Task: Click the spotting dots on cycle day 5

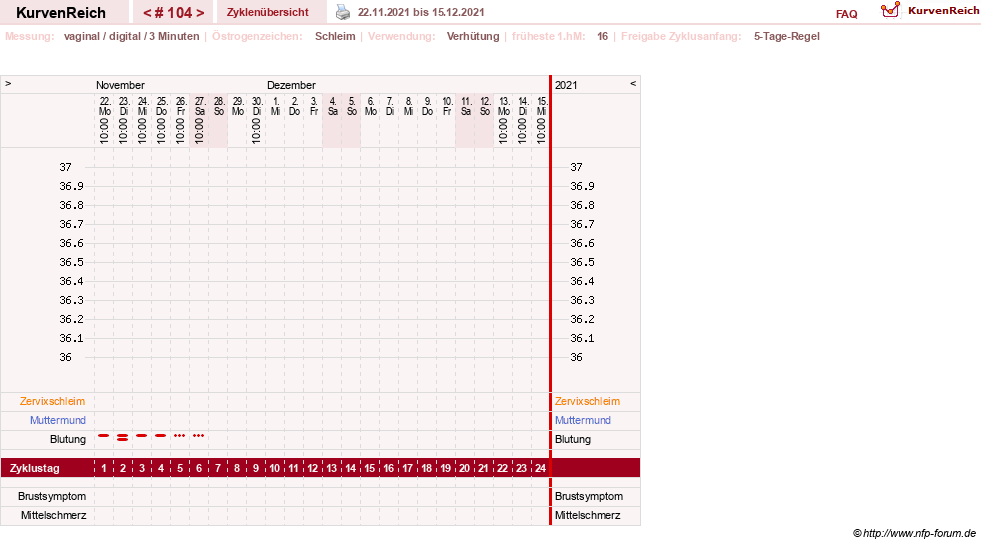Action: pos(180,435)
